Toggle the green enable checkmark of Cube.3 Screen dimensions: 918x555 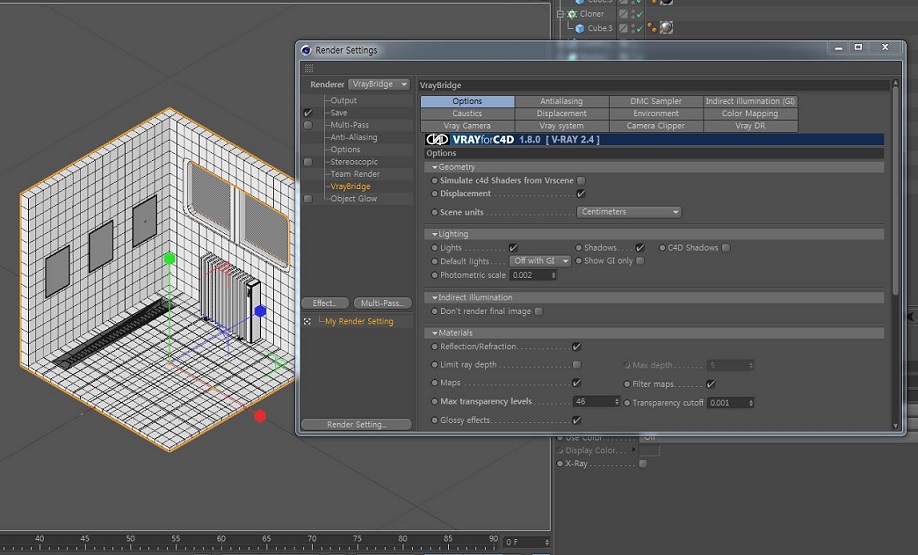pos(639,28)
